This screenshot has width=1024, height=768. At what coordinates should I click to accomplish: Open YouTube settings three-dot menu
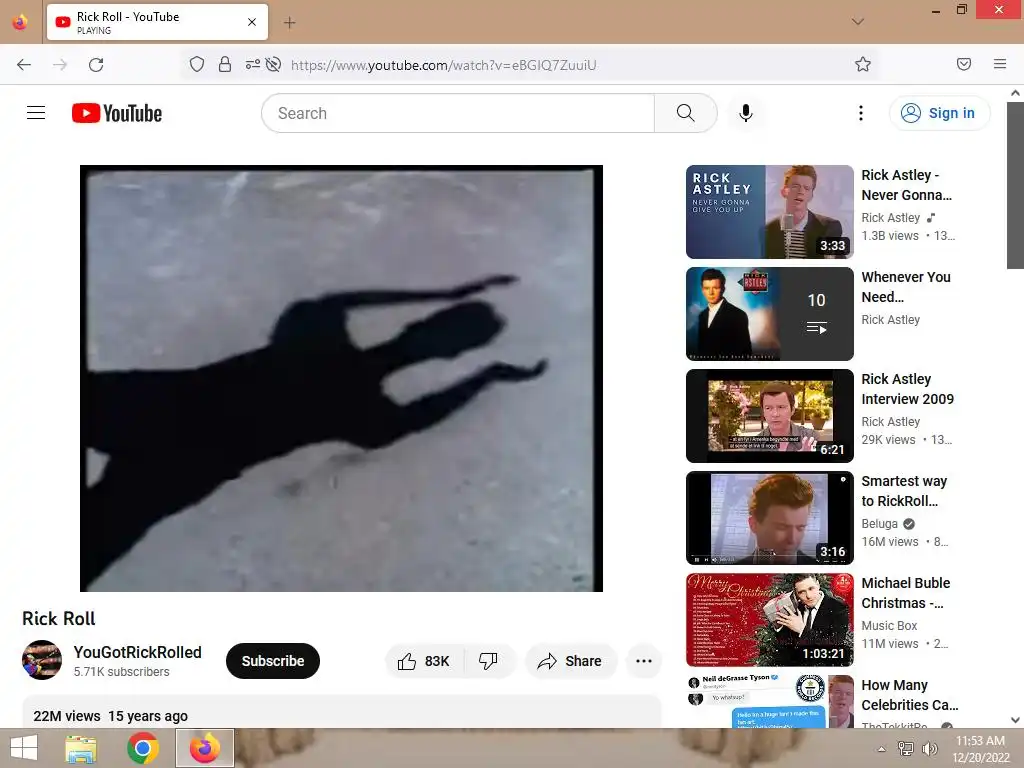click(x=860, y=113)
